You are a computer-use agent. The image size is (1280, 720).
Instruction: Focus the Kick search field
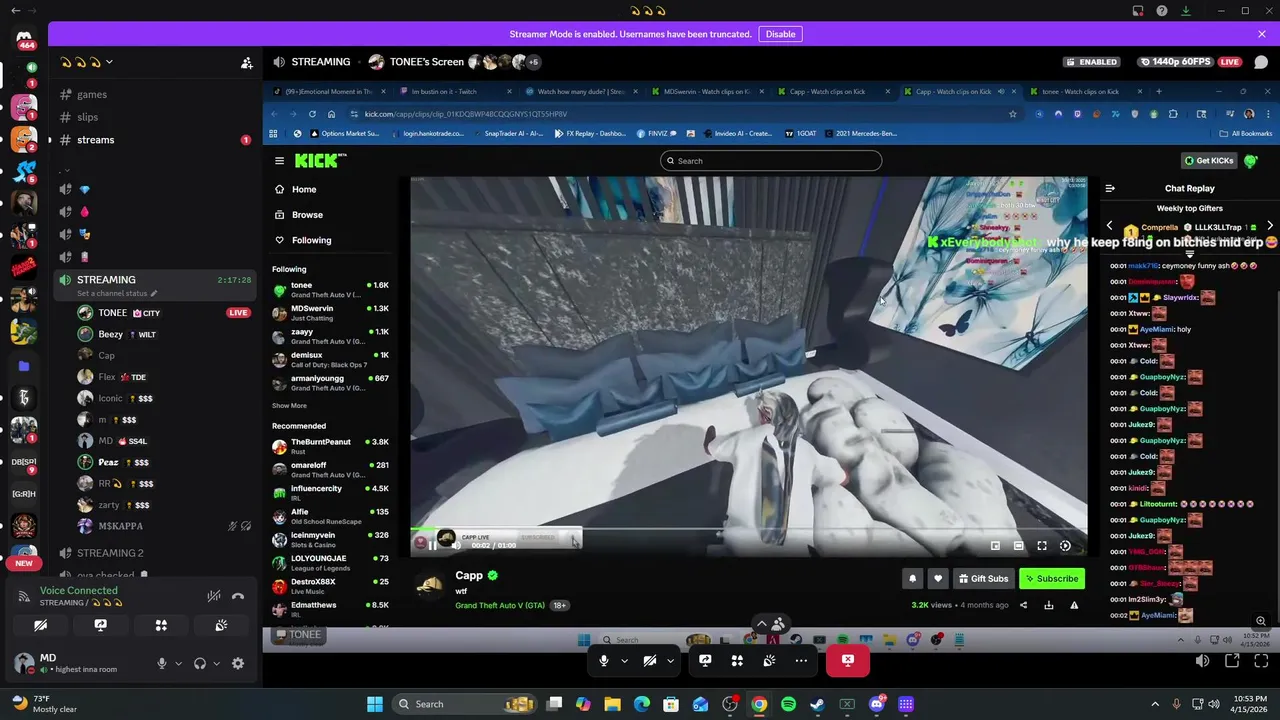771,161
